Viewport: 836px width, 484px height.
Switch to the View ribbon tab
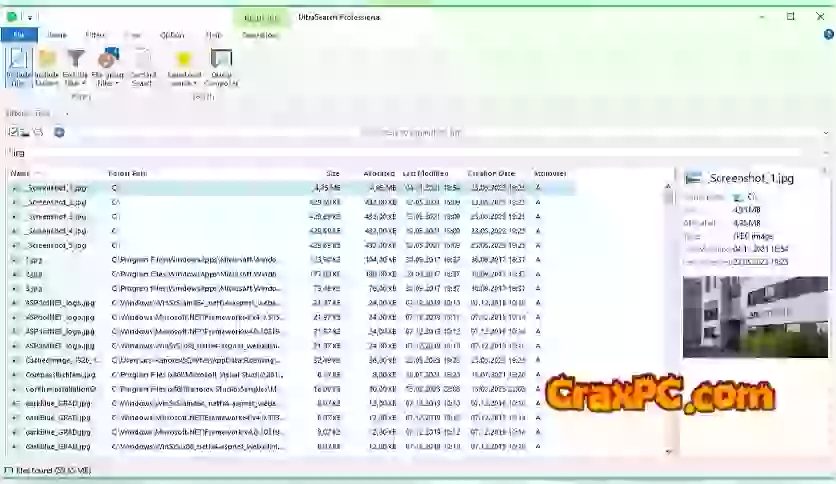pos(132,35)
